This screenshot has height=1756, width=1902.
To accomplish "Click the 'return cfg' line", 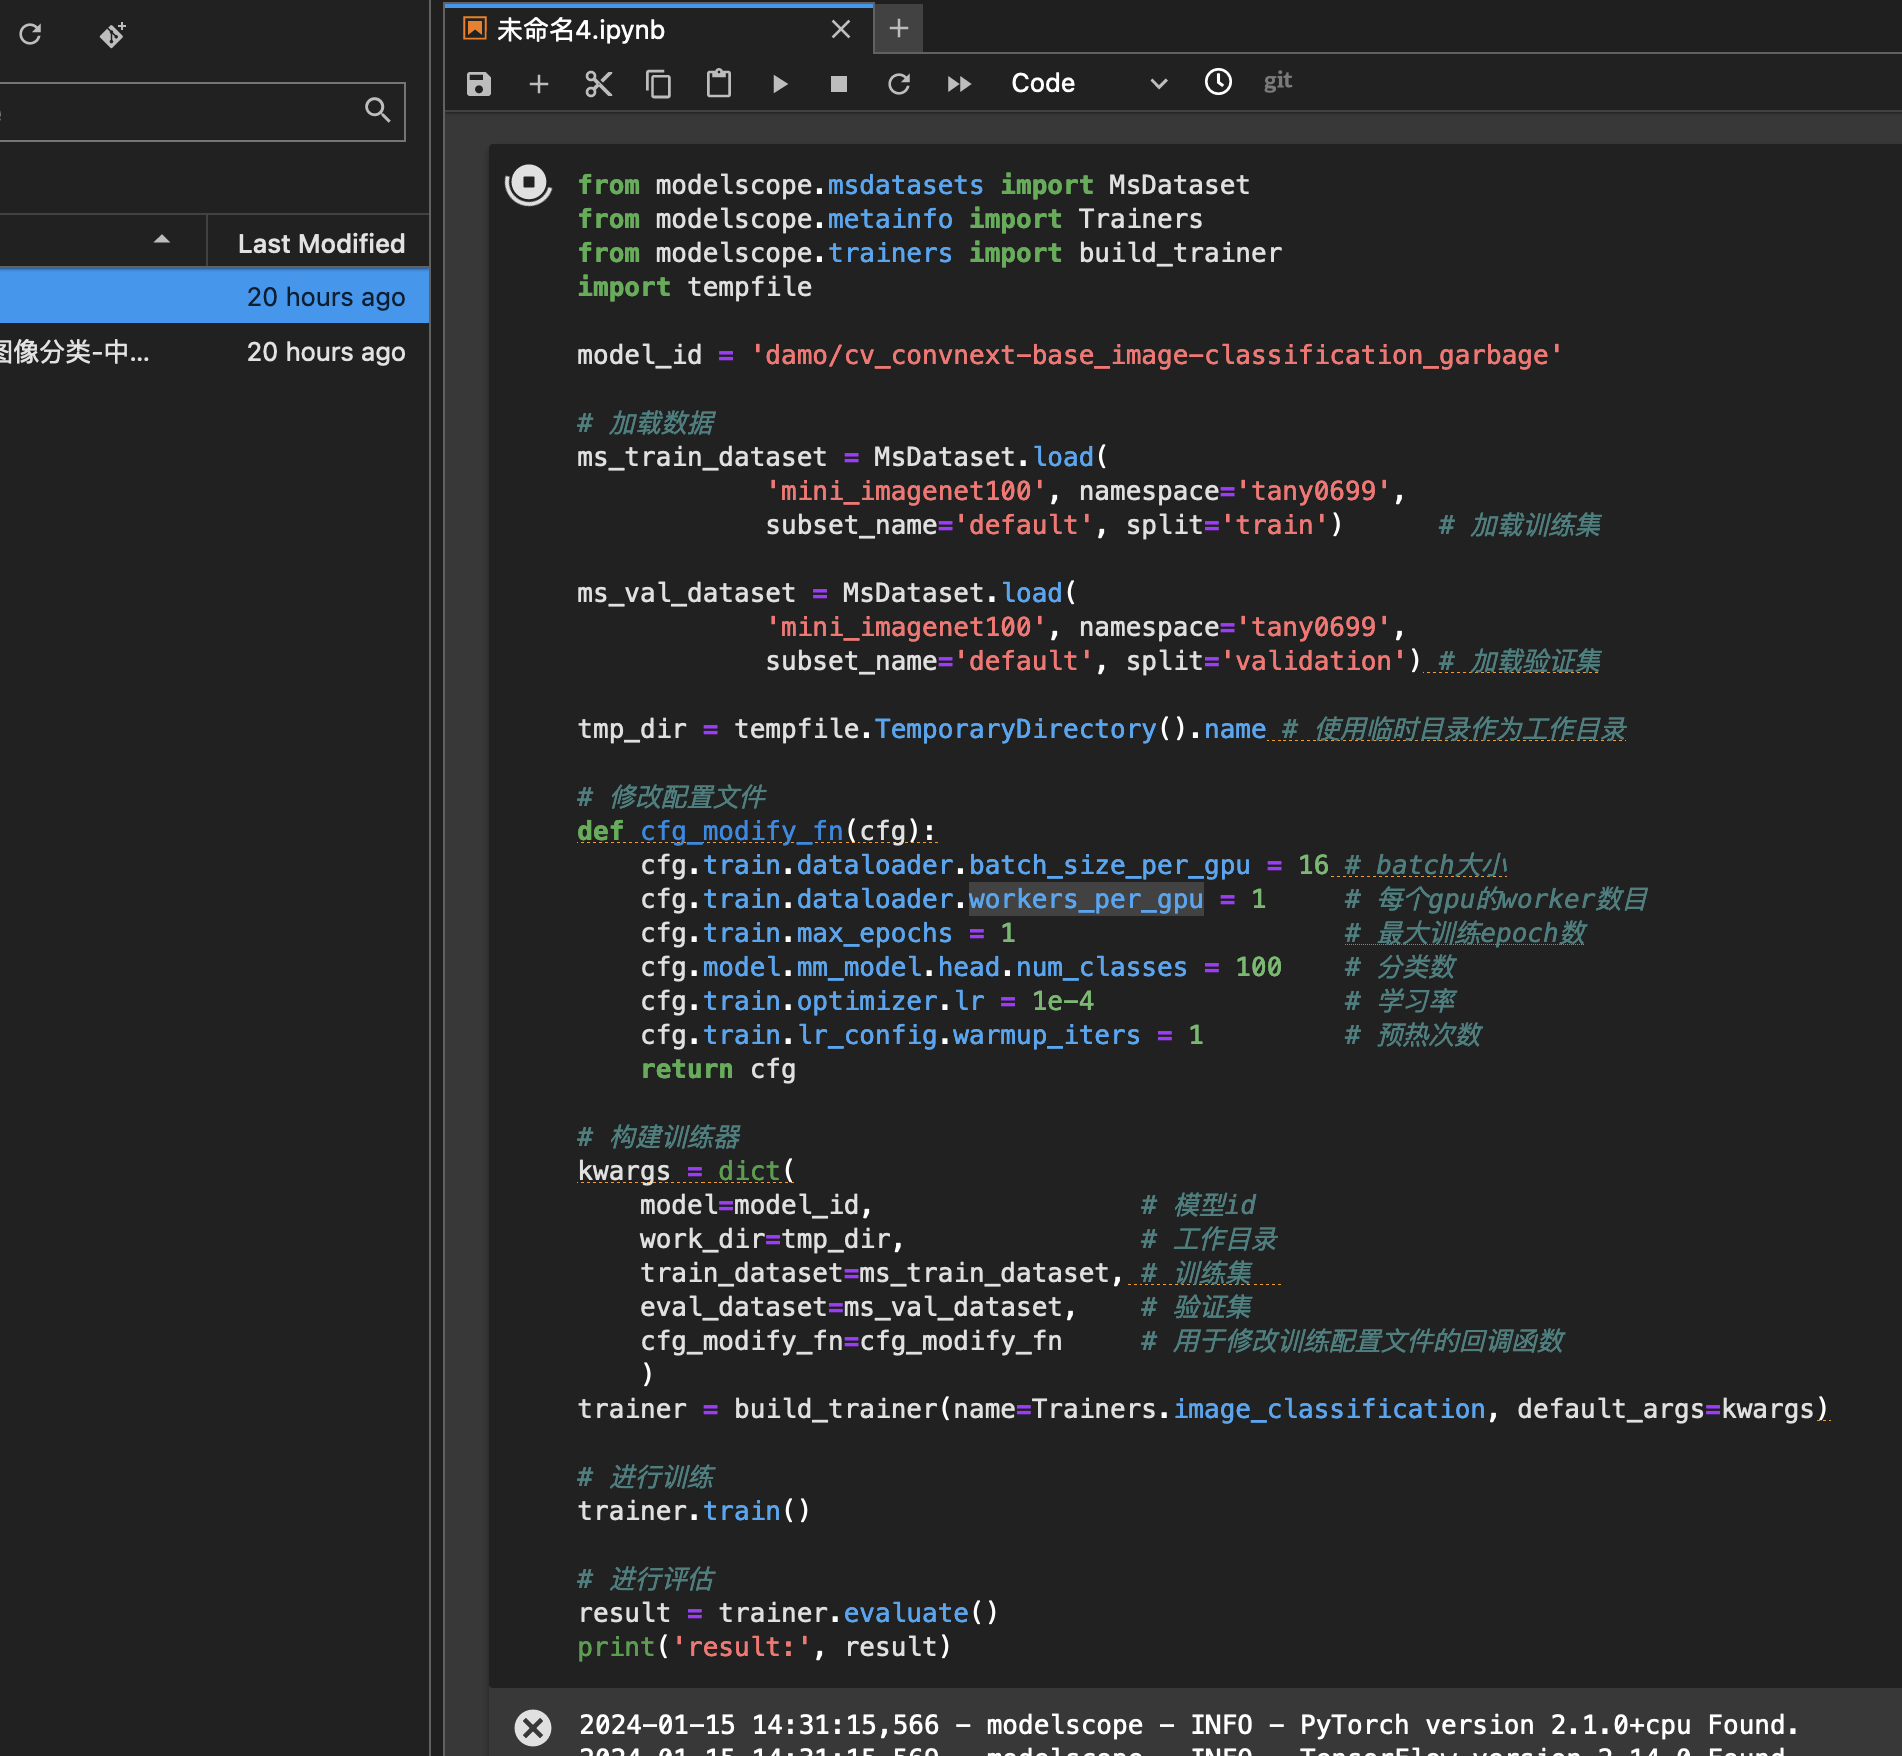I will [718, 1069].
